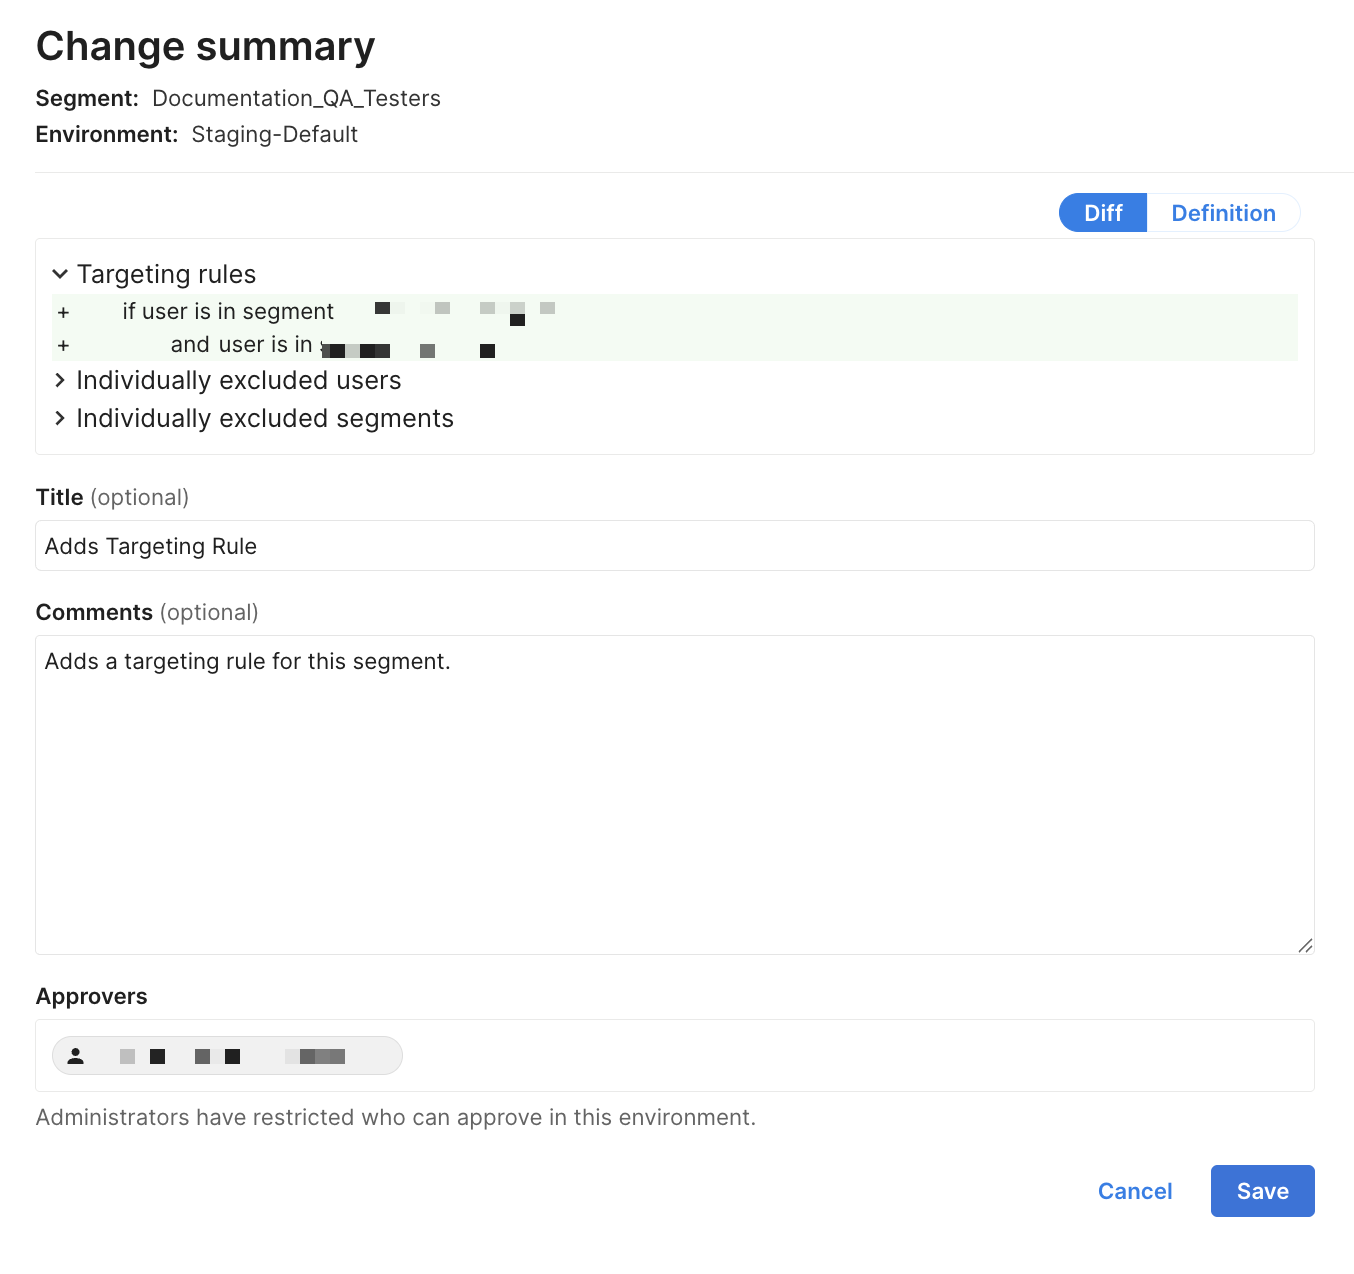Click Individually excluded segments heading text

tap(264, 419)
